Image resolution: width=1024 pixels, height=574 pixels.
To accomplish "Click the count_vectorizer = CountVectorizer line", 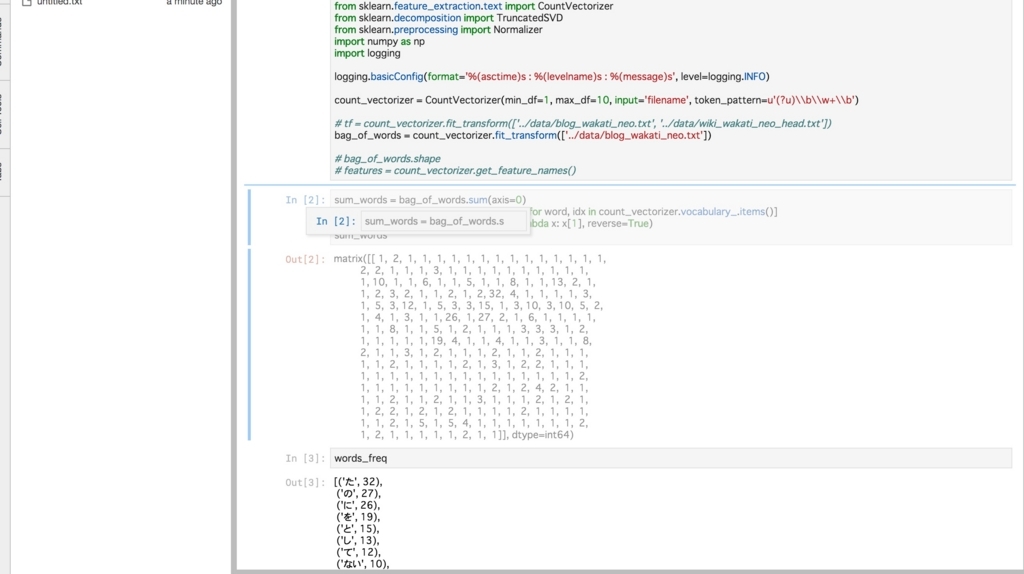I will (596, 101).
